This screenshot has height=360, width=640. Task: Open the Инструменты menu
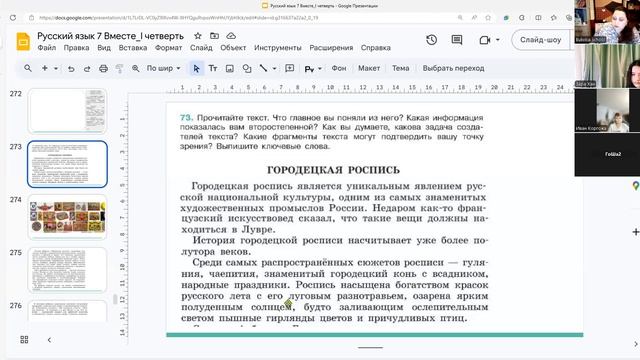(278, 48)
